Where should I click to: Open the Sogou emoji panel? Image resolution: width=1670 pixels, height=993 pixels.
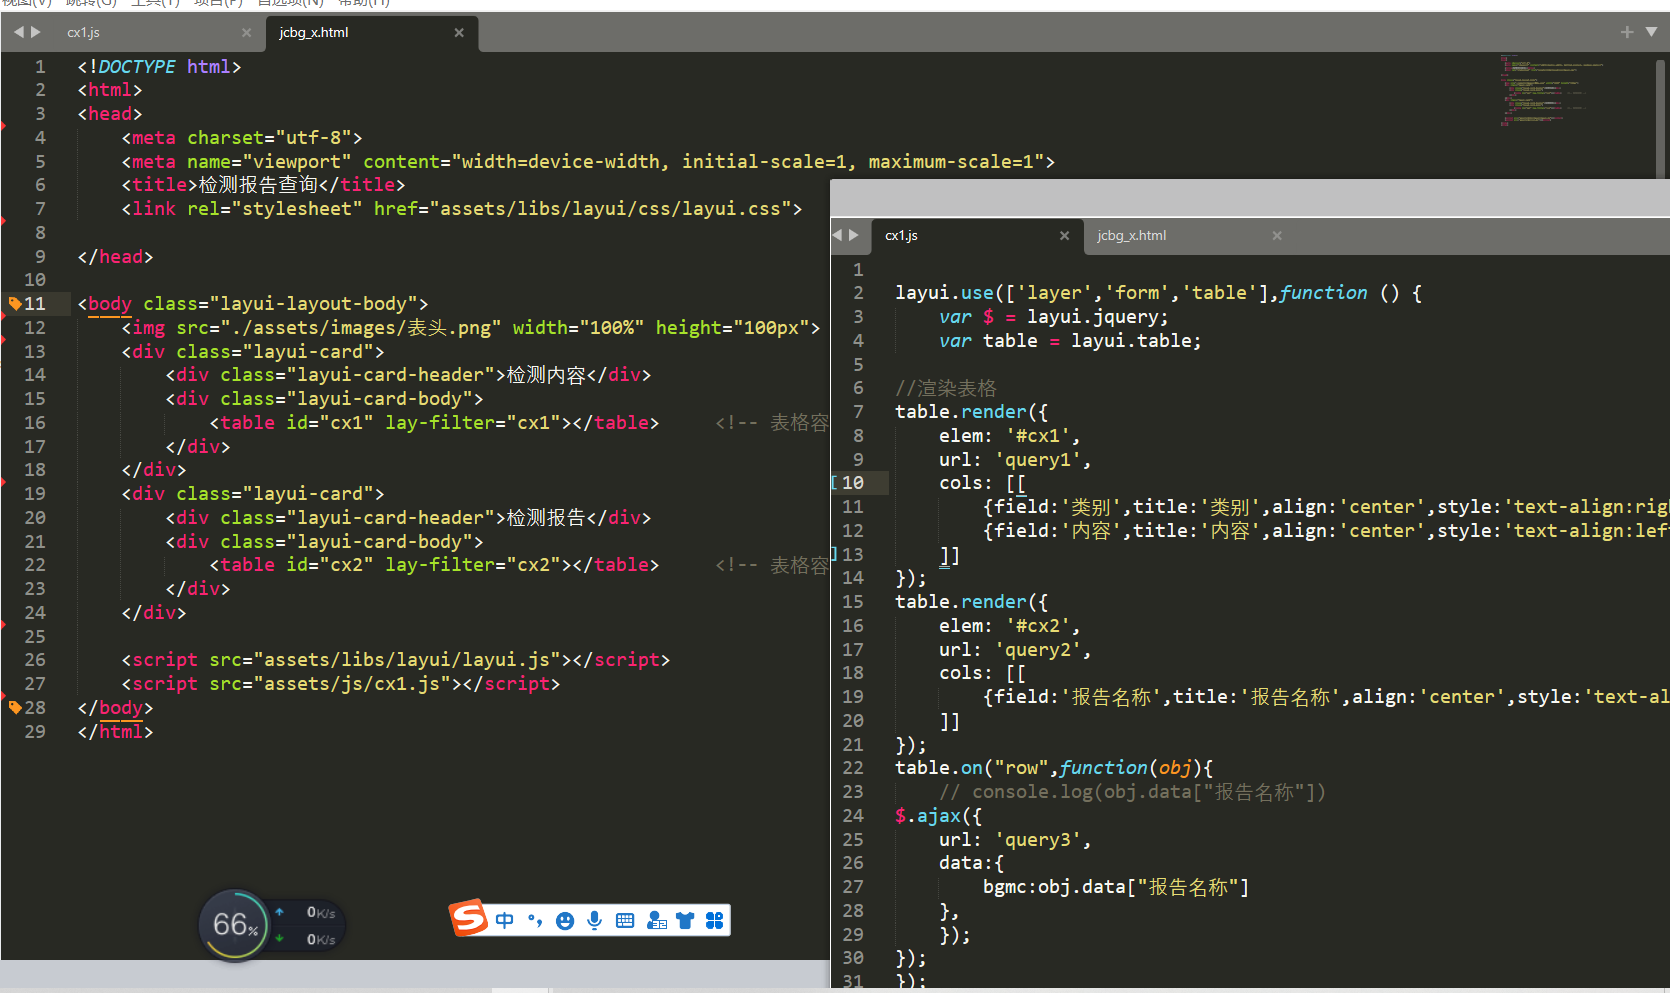(x=565, y=920)
